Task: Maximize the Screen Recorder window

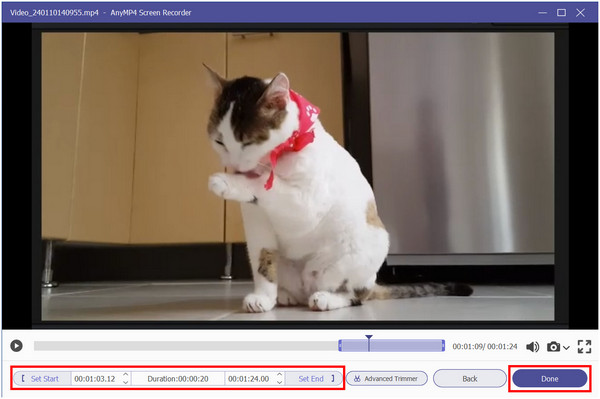Action: [561, 13]
